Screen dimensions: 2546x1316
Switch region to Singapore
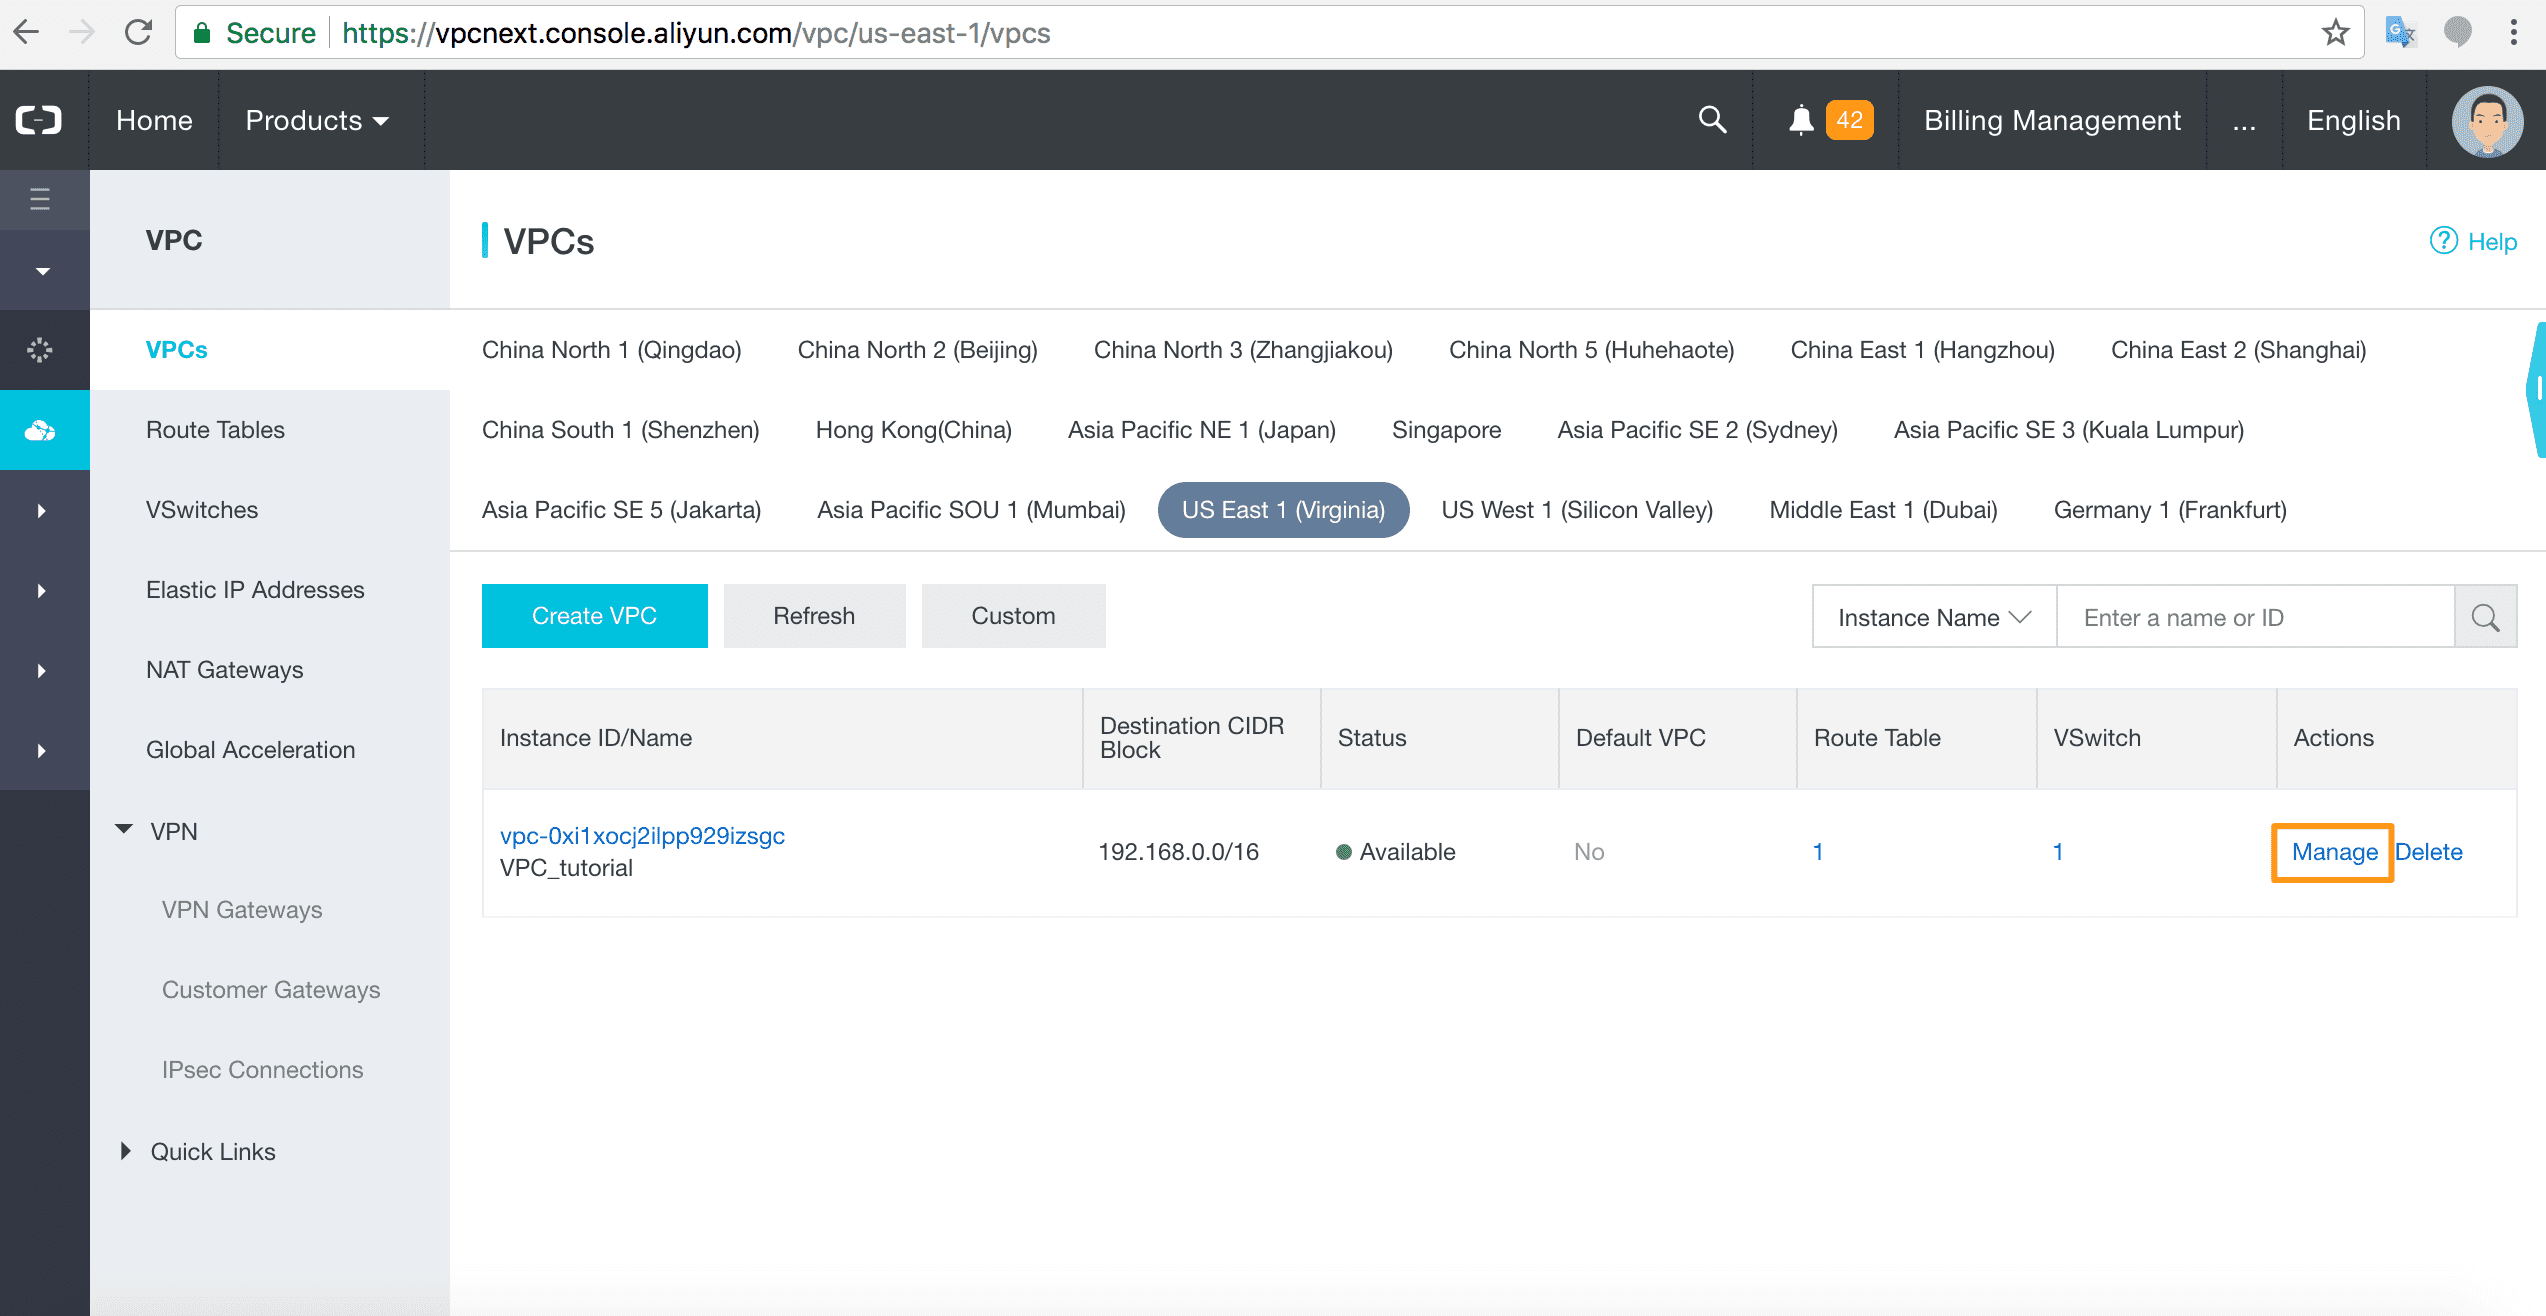pos(1446,430)
